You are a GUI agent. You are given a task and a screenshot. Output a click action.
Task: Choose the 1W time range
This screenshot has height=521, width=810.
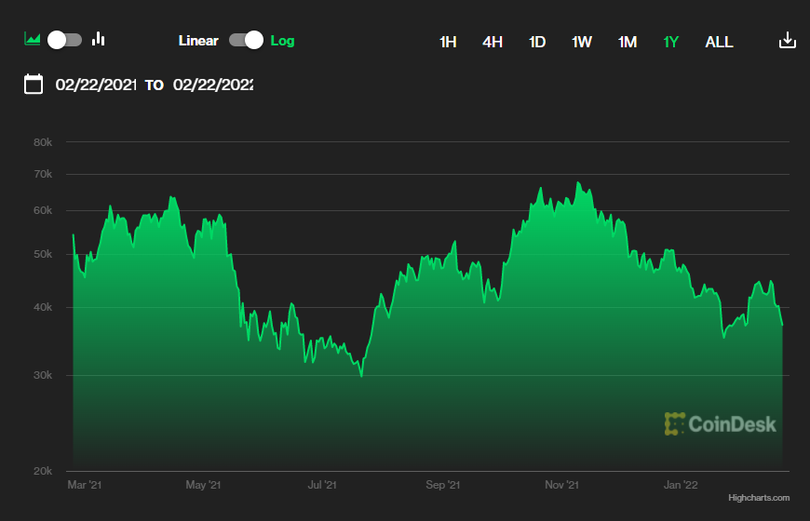click(x=581, y=42)
